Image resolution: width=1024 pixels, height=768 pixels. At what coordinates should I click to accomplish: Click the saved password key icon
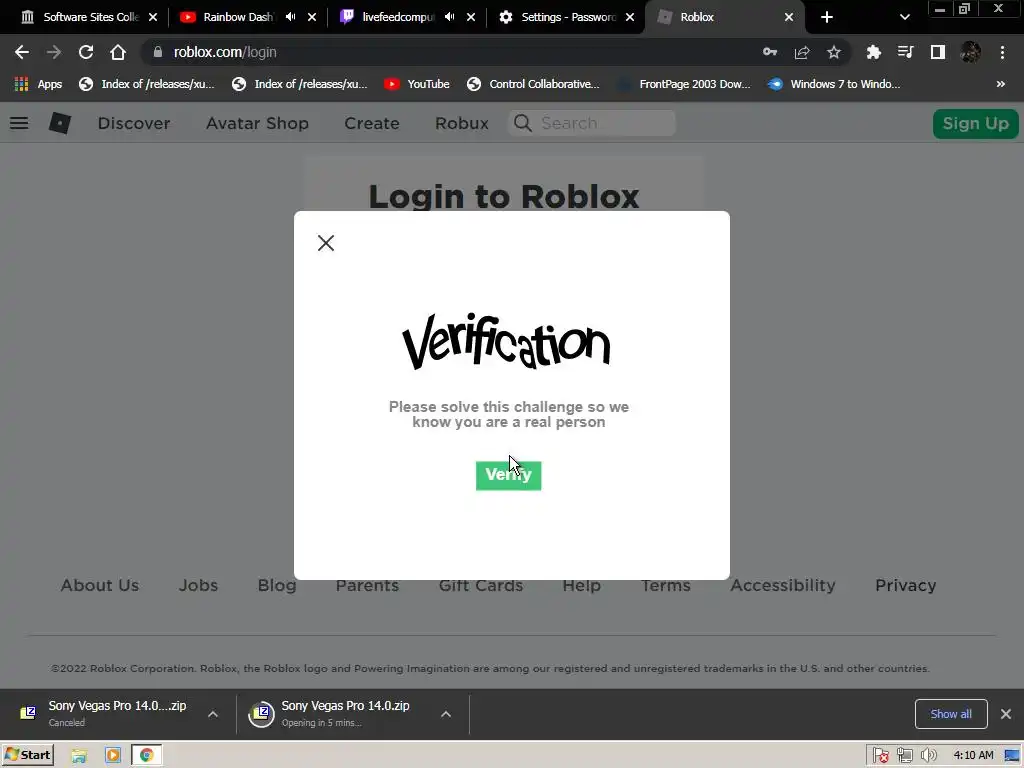(770, 52)
